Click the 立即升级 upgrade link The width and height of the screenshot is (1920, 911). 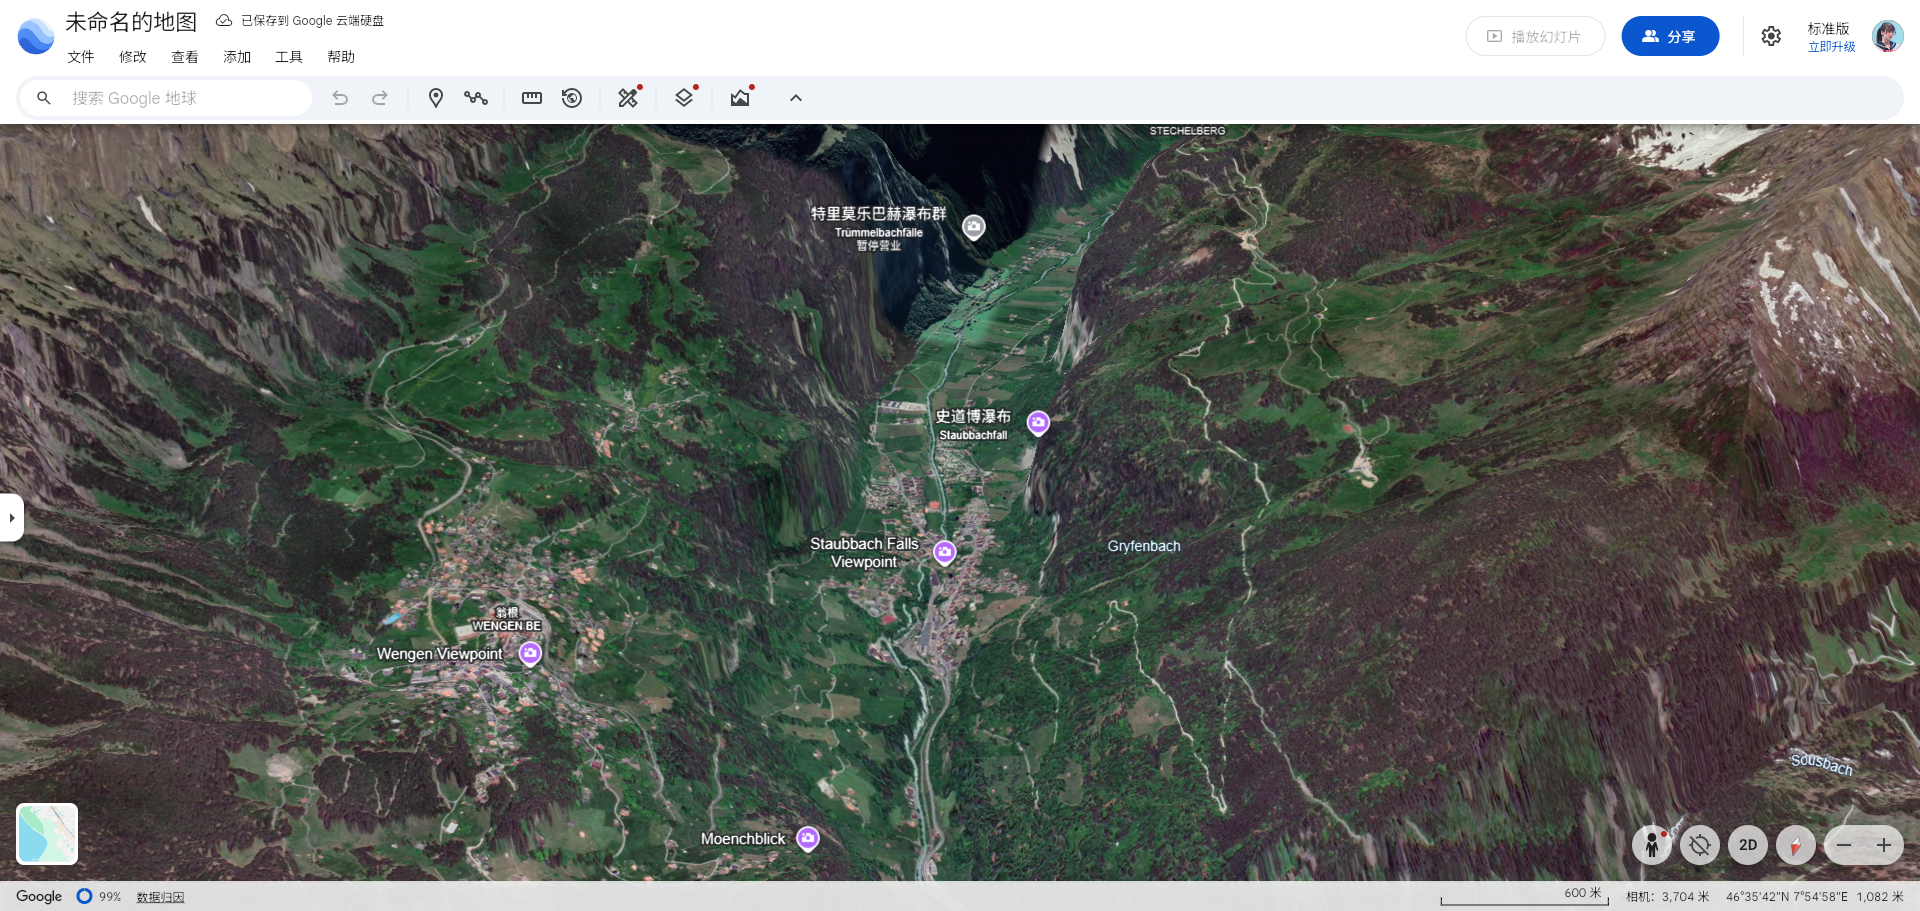[x=1831, y=47]
